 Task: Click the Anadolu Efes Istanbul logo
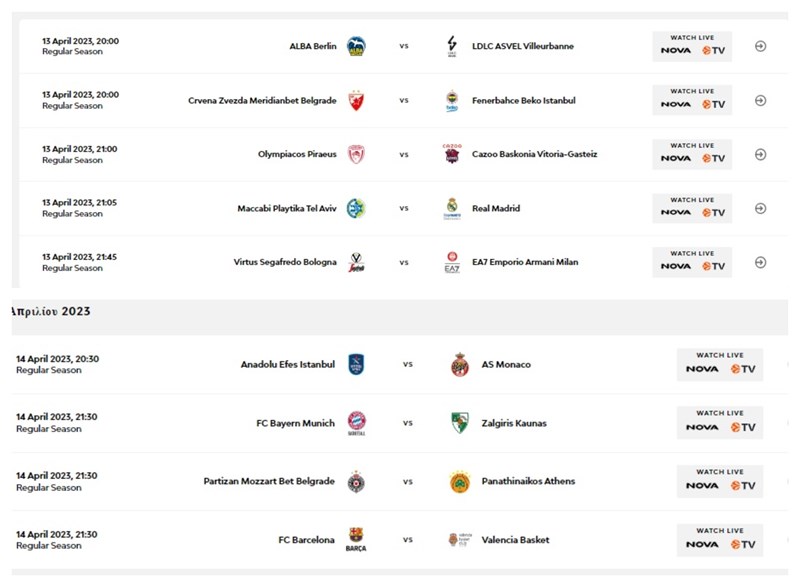(358, 364)
